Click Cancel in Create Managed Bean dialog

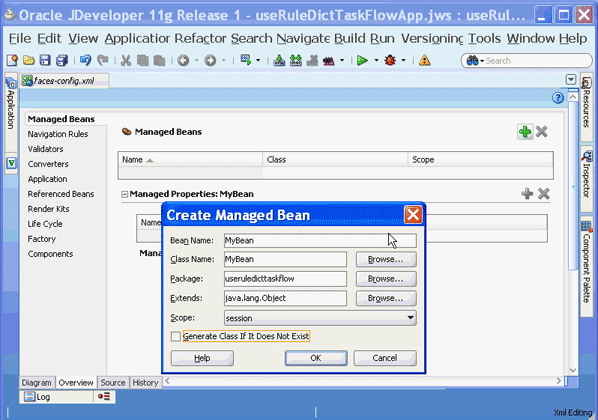point(385,358)
